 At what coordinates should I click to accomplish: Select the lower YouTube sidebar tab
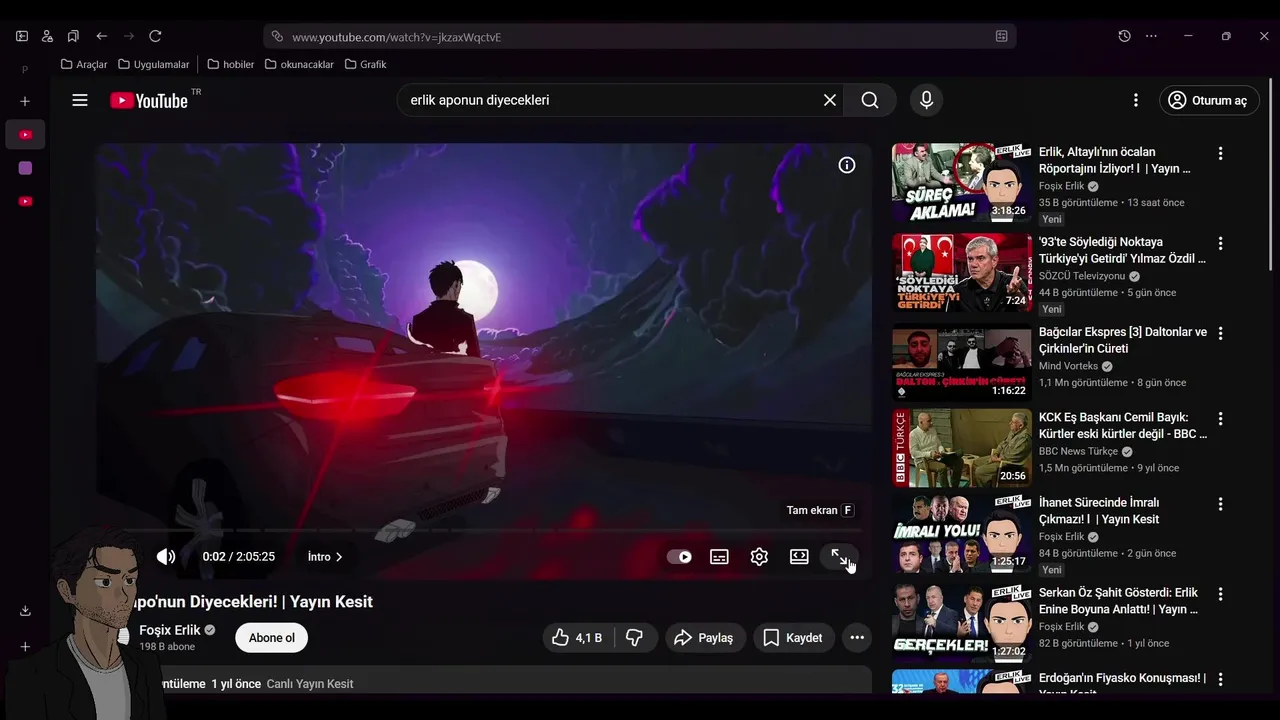coord(25,201)
